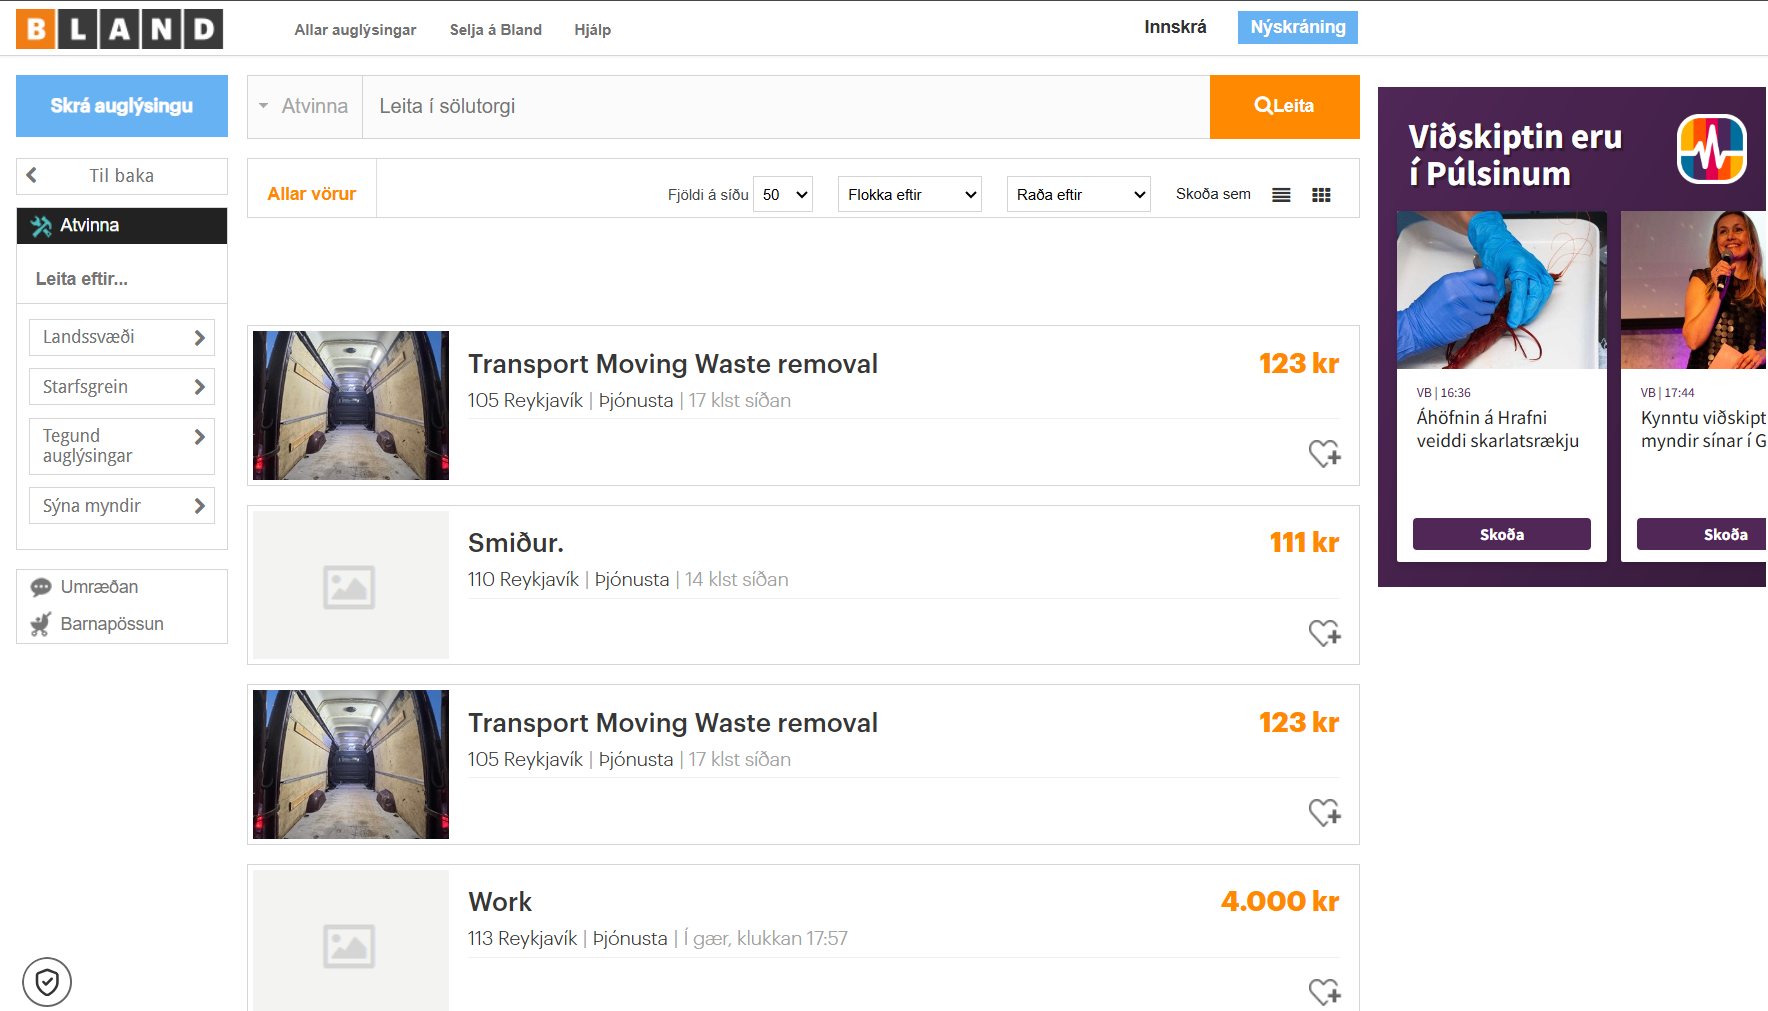Open Selja á Bland menu item
The image size is (1768, 1011).
click(496, 30)
